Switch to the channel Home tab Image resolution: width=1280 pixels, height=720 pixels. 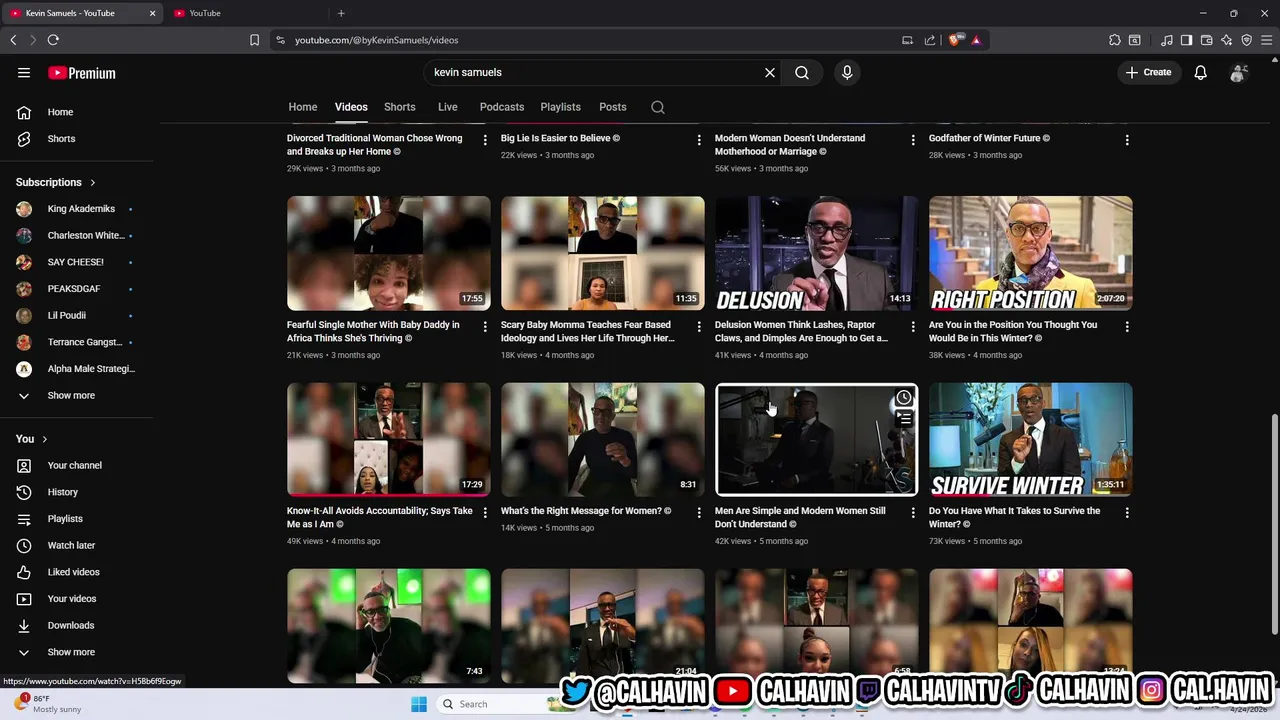pyautogui.click(x=303, y=107)
